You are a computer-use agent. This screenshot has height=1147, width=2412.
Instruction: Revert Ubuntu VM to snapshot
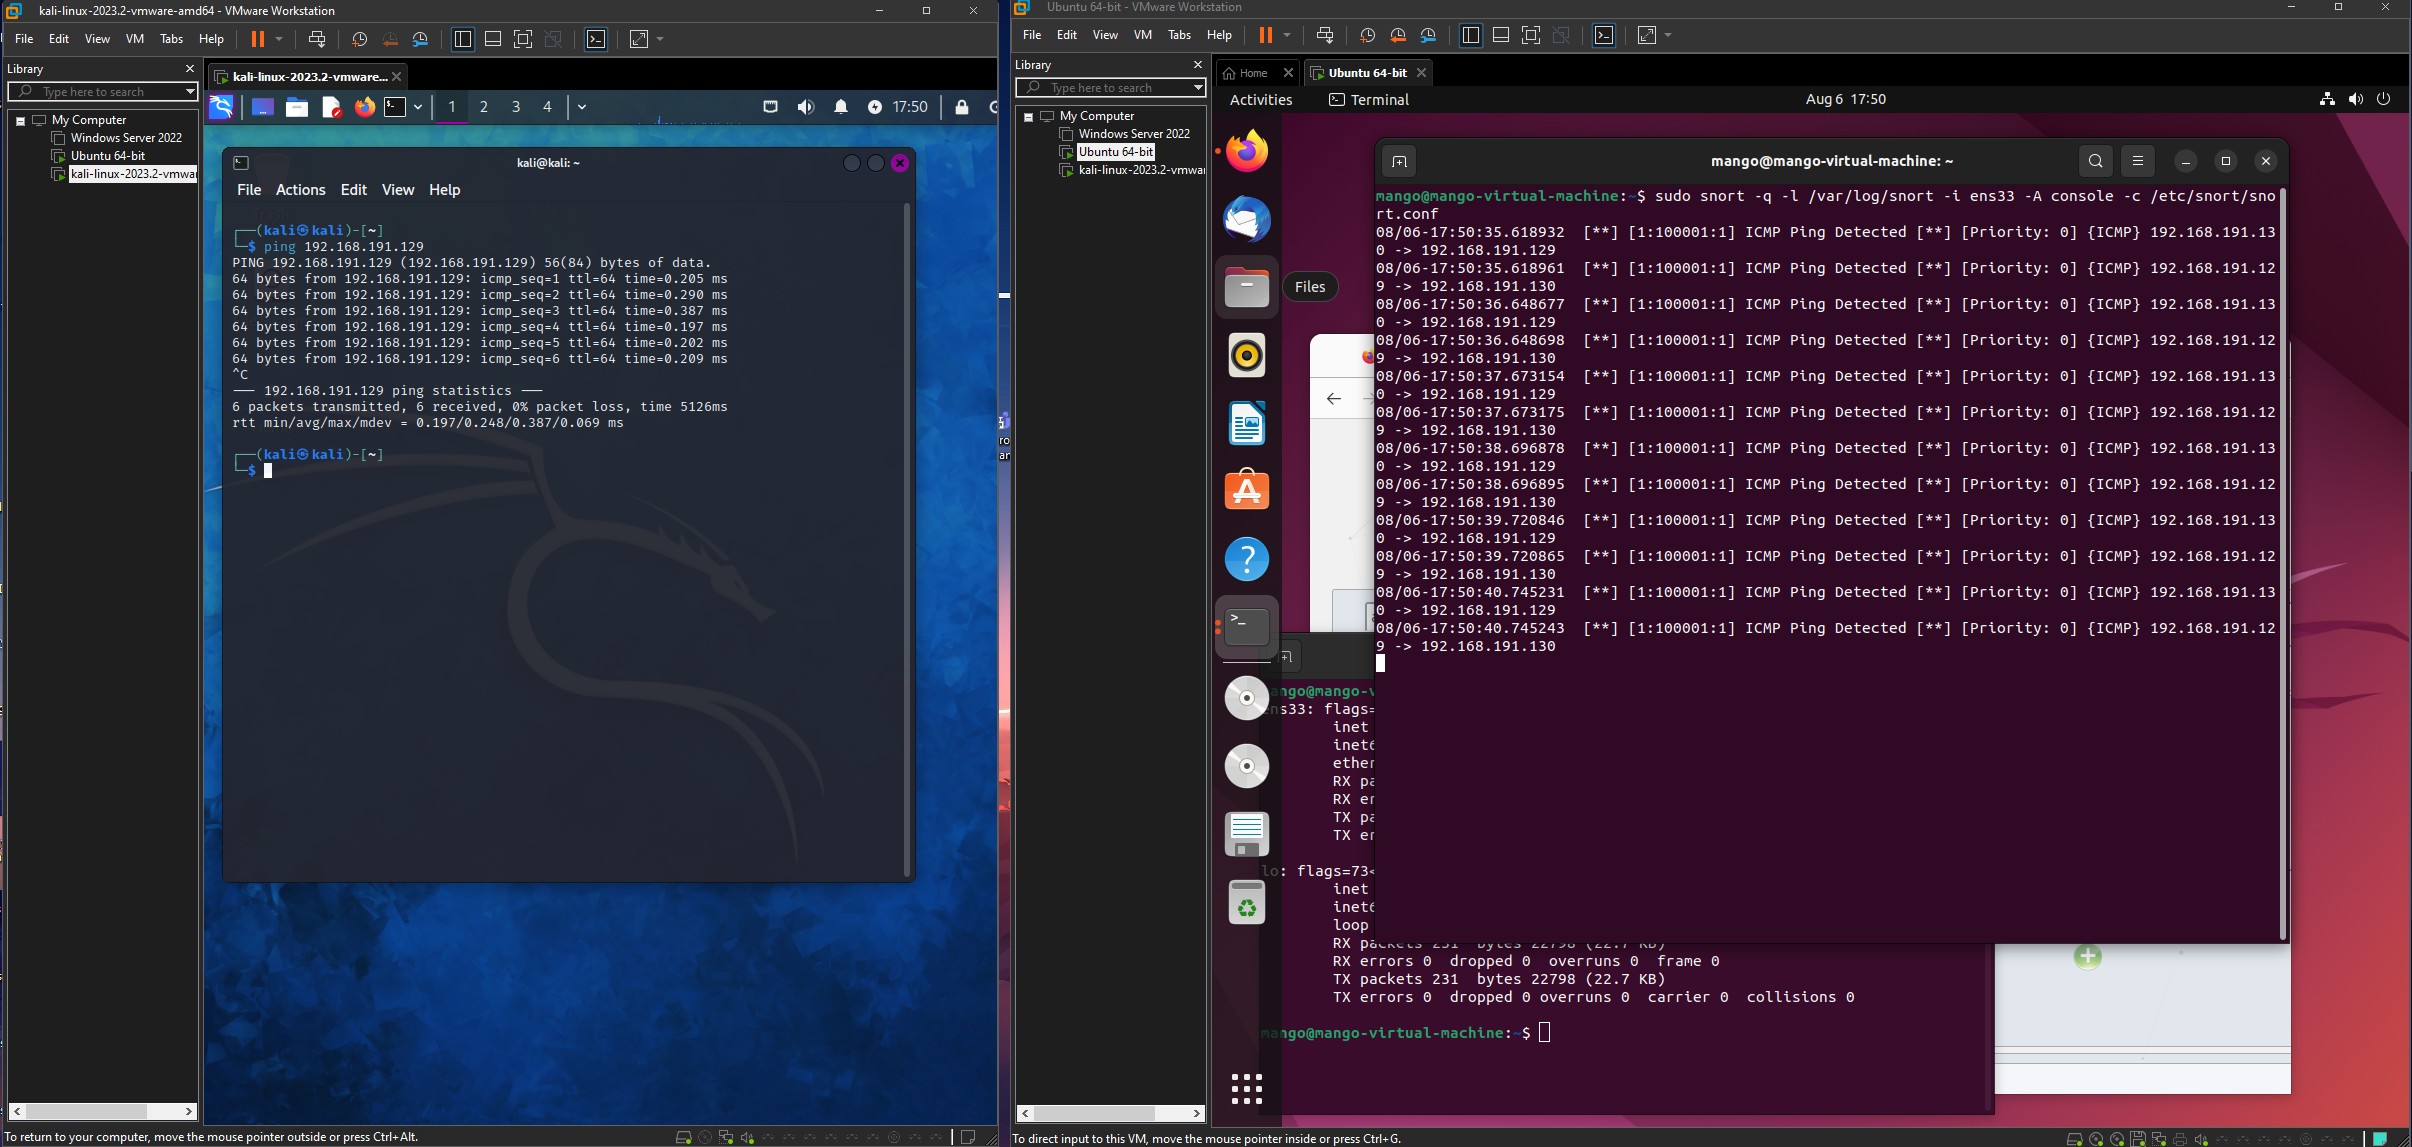click(x=1398, y=35)
